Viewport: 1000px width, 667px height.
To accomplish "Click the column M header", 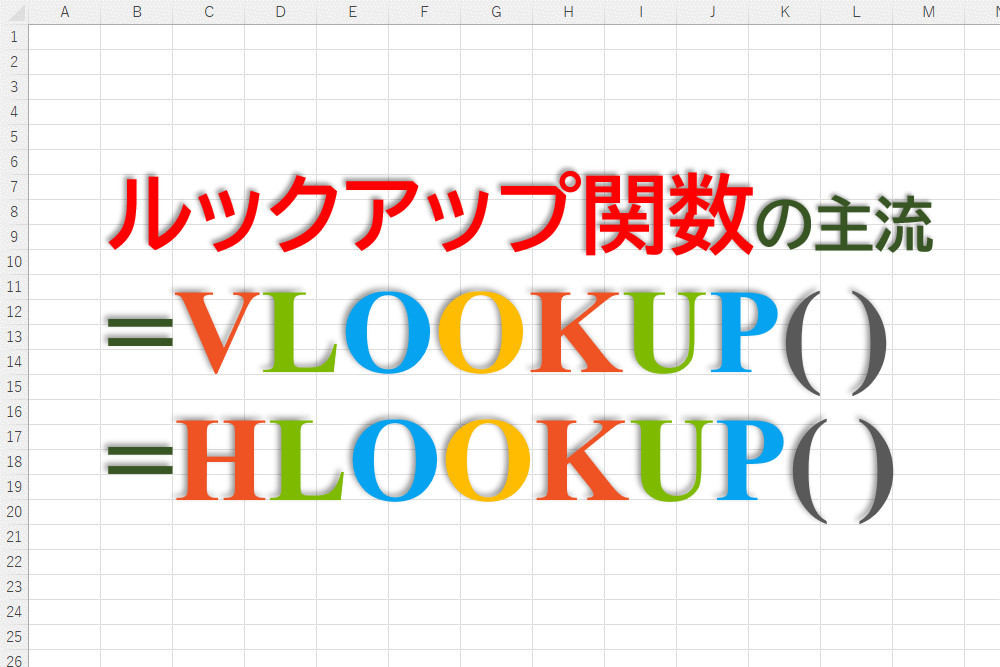I will point(928,12).
